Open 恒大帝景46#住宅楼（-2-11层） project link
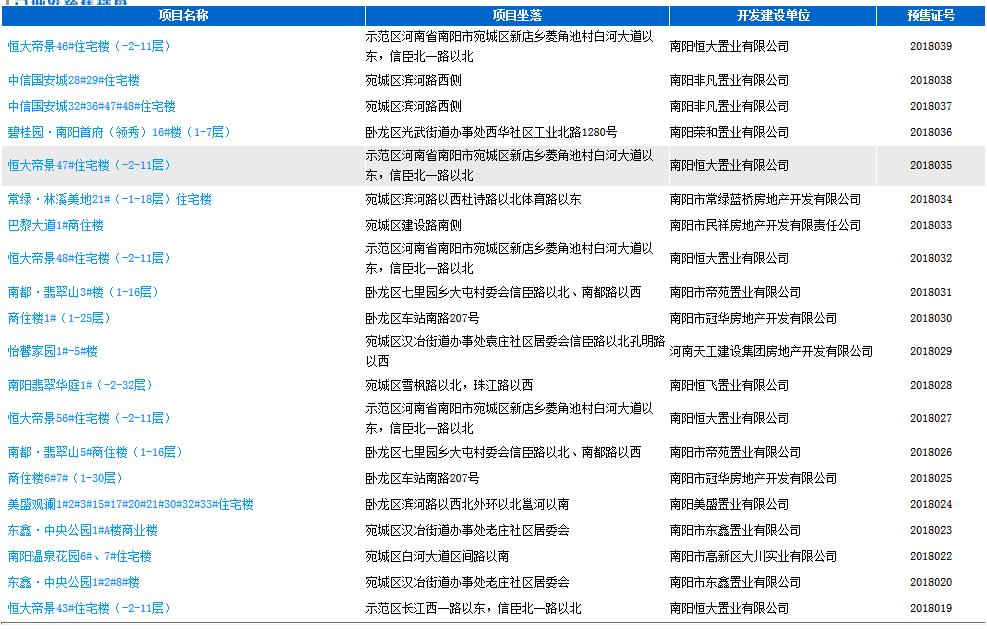The image size is (987, 629). [x=89, y=46]
